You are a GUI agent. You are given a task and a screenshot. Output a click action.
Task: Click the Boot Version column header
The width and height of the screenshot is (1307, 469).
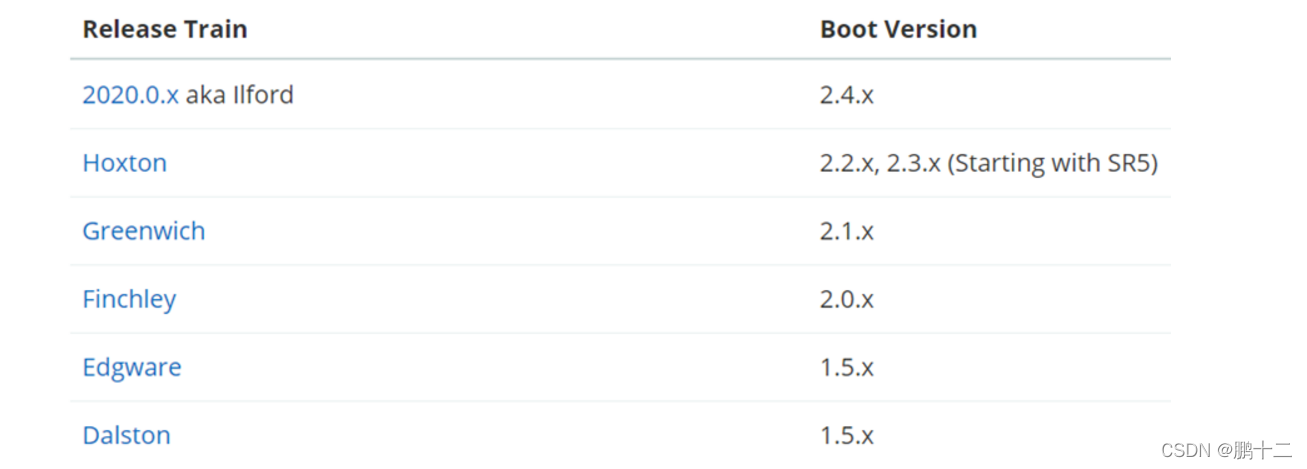pyautogui.click(x=898, y=29)
